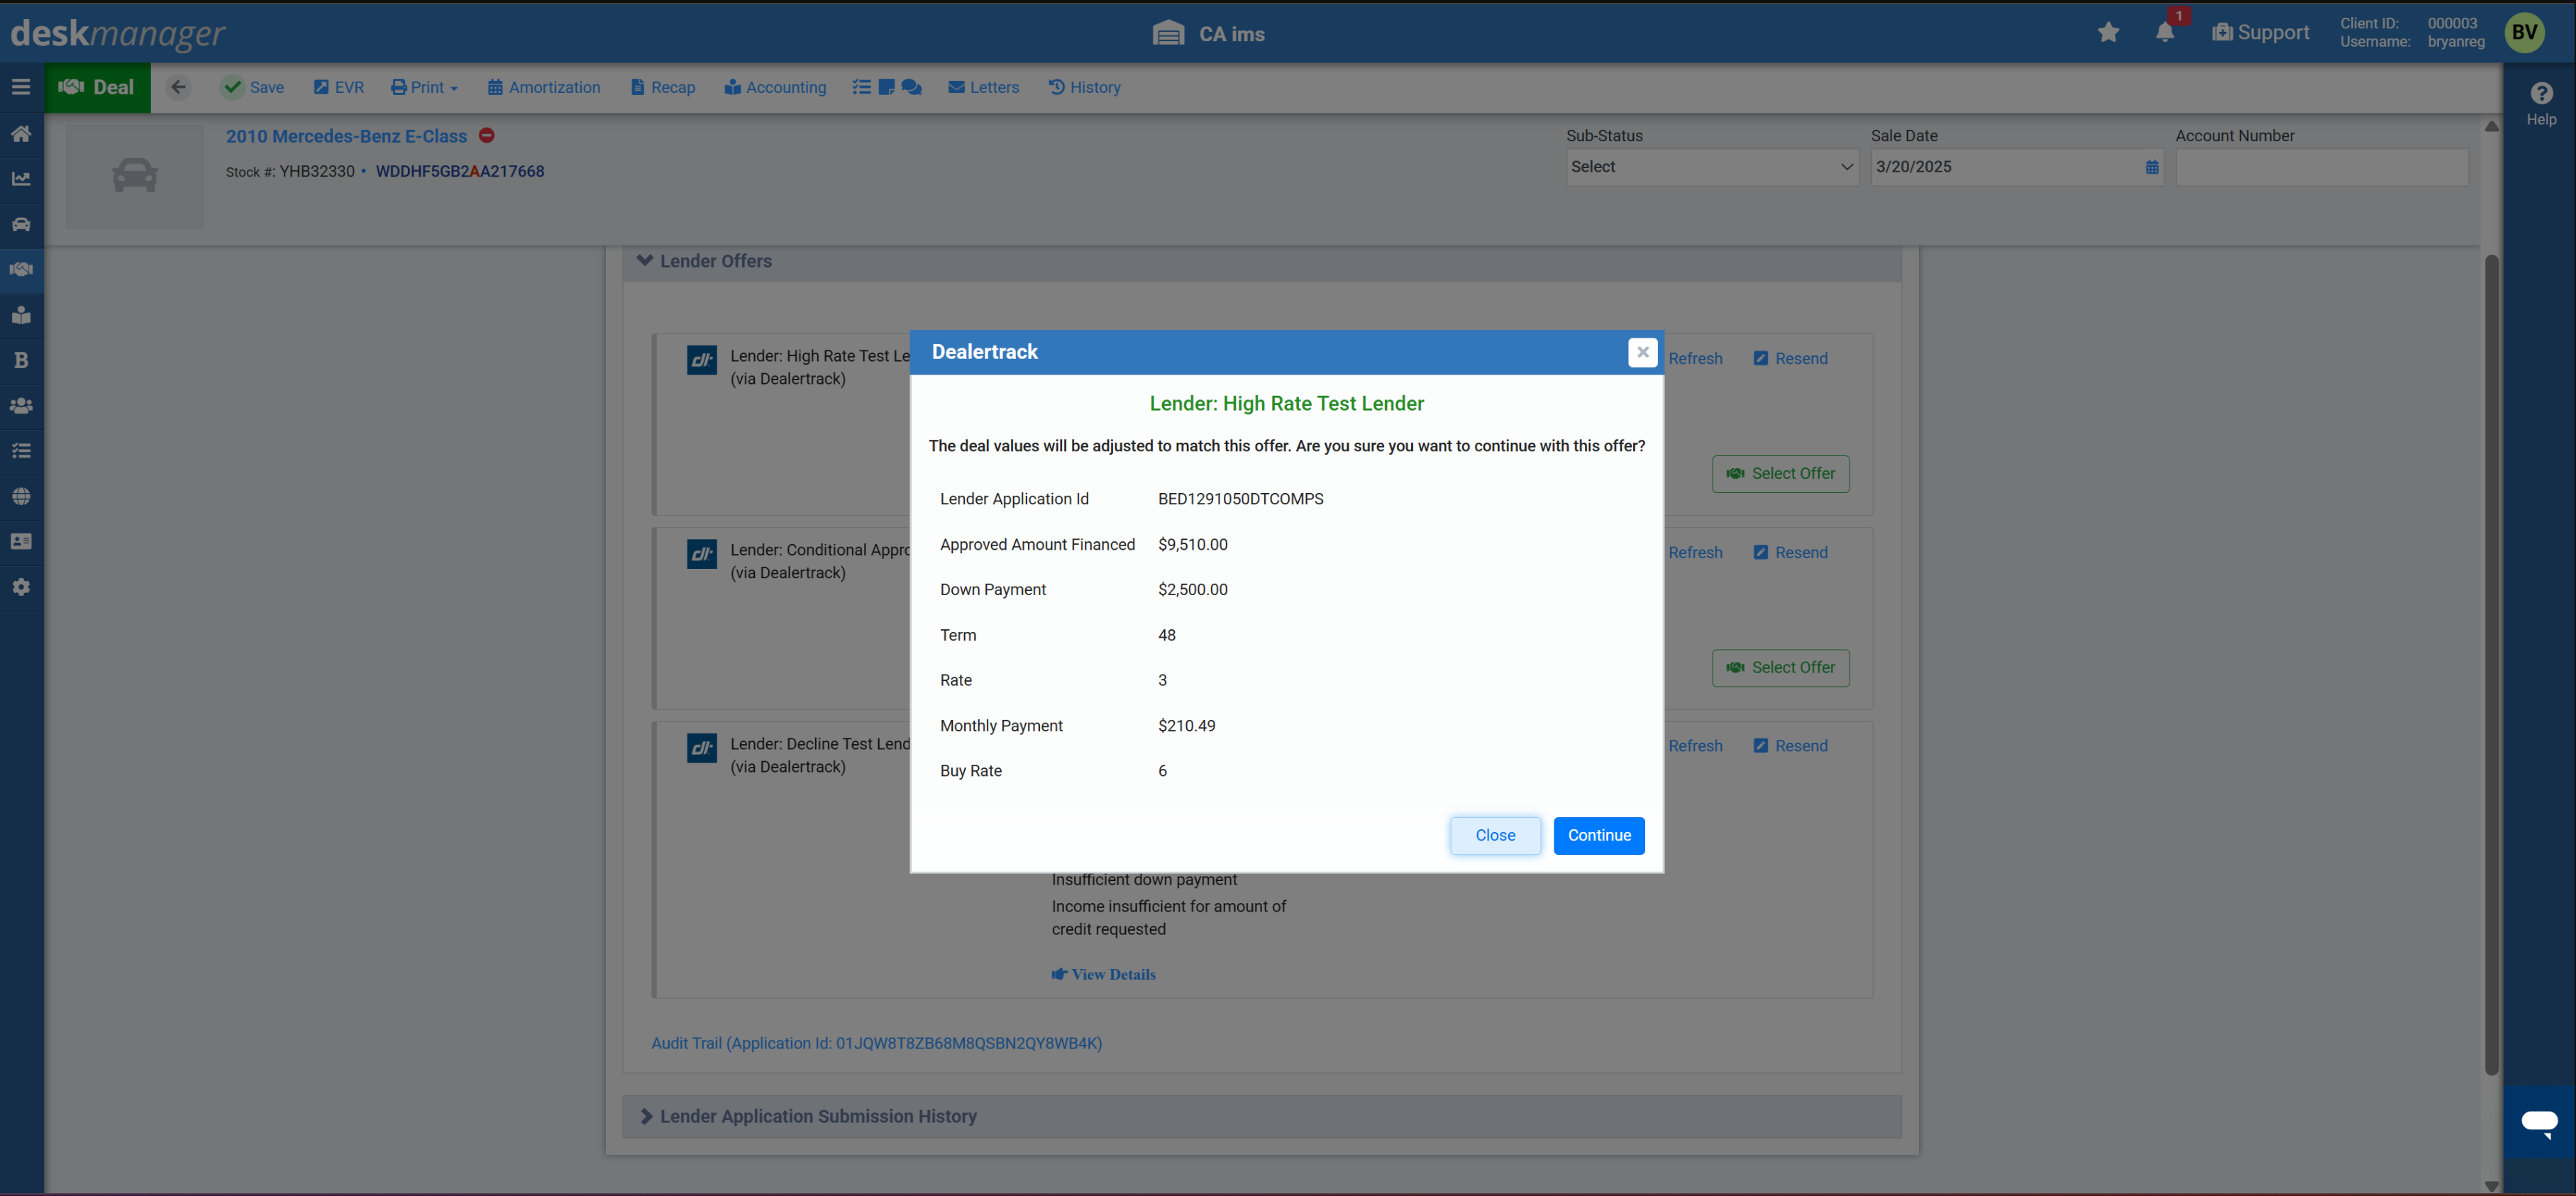Click Save in the toolbar
Image resolution: width=2576 pixels, height=1196 pixels.
[254, 87]
